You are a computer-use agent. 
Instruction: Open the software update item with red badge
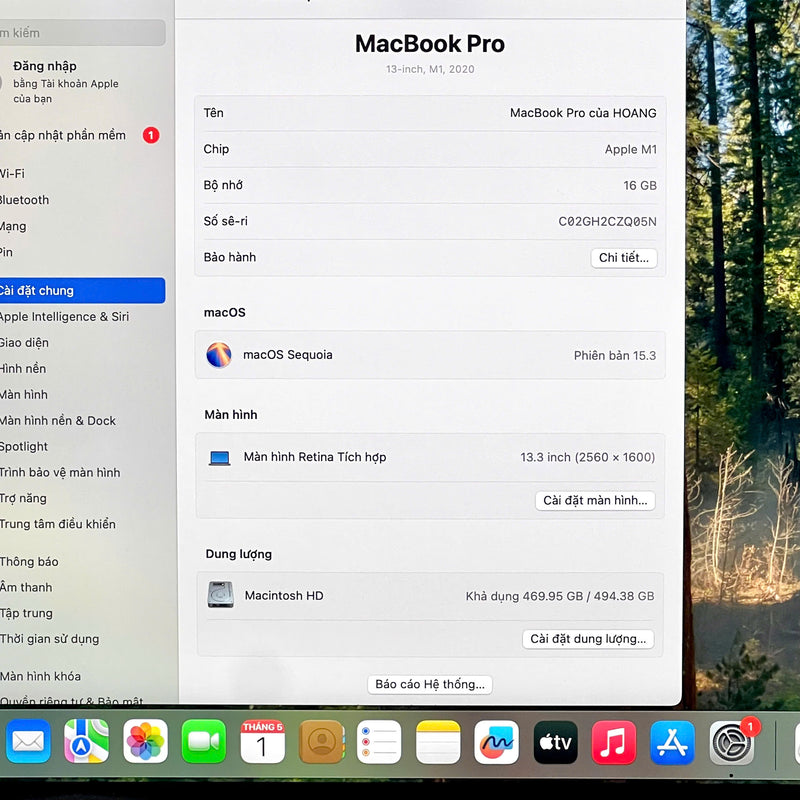pyautogui.click(x=79, y=135)
